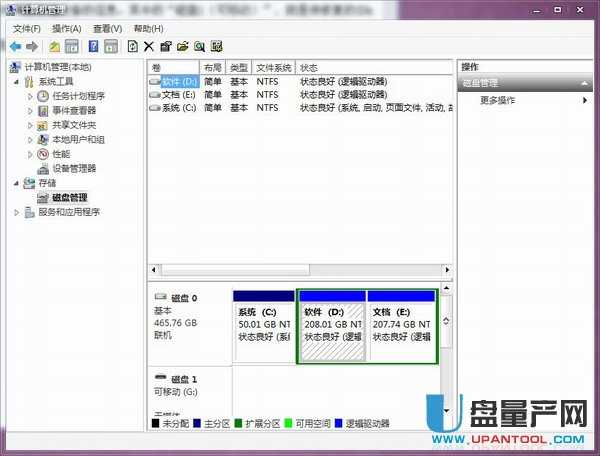Image resolution: width=600 pixels, height=456 pixels.
Task: Click the blue Help question mark icon
Action: coord(94,46)
